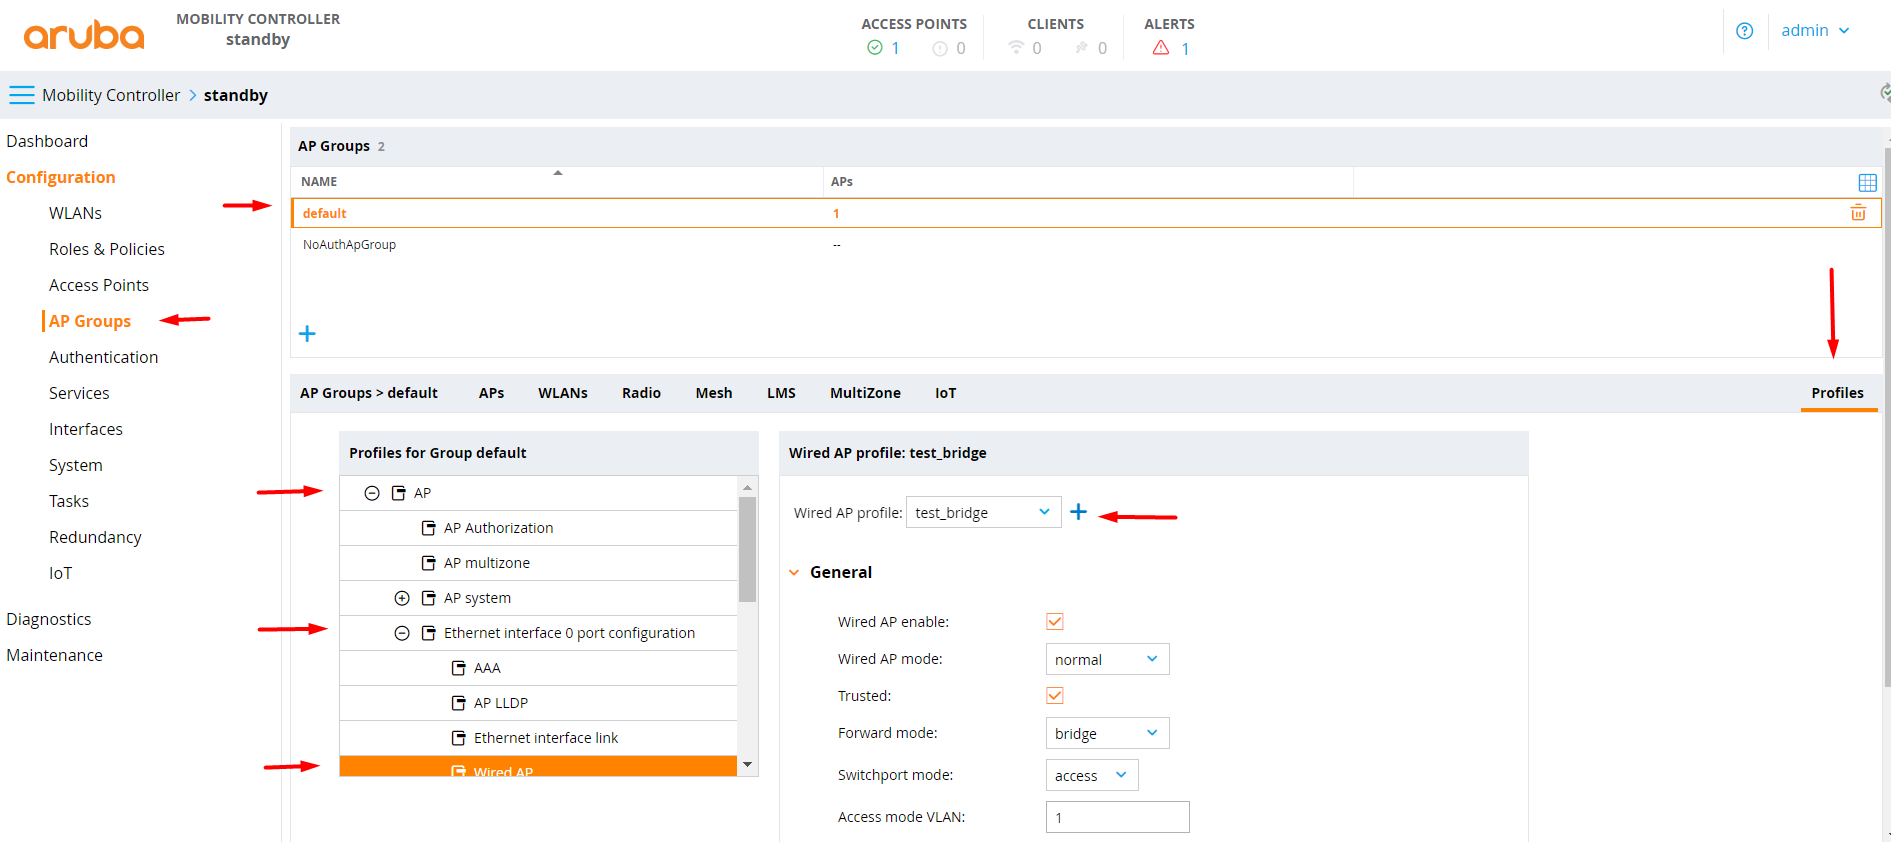Select Ethernet interface link tree item
Screen dimensions: 1891x842
pos(539,738)
